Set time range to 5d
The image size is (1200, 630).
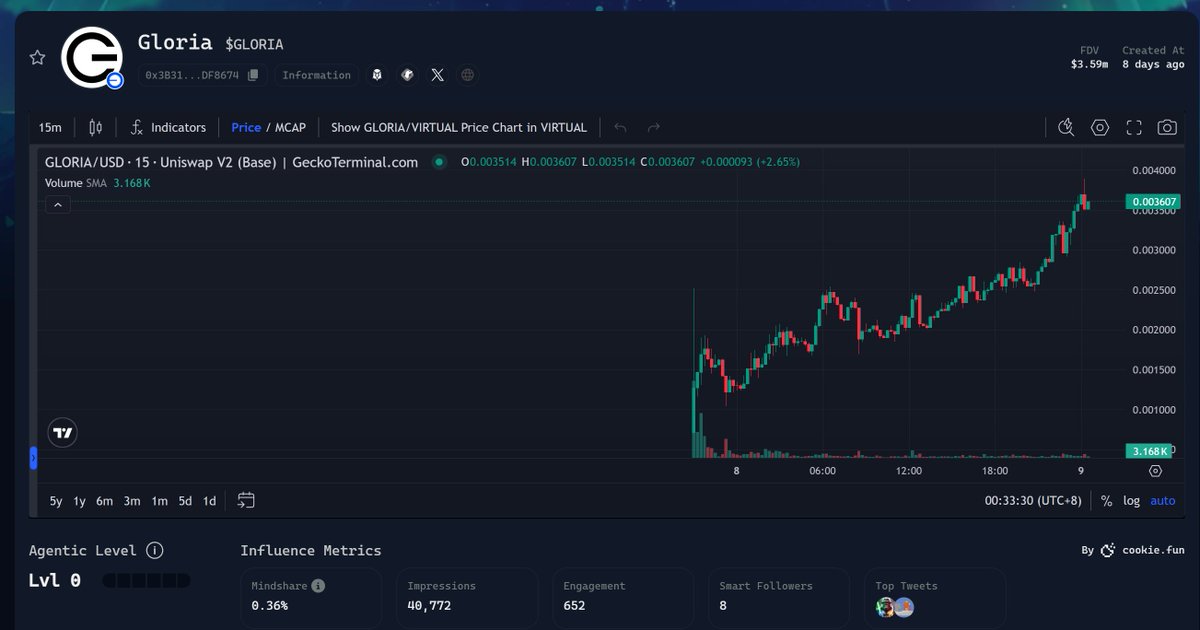(185, 501)
